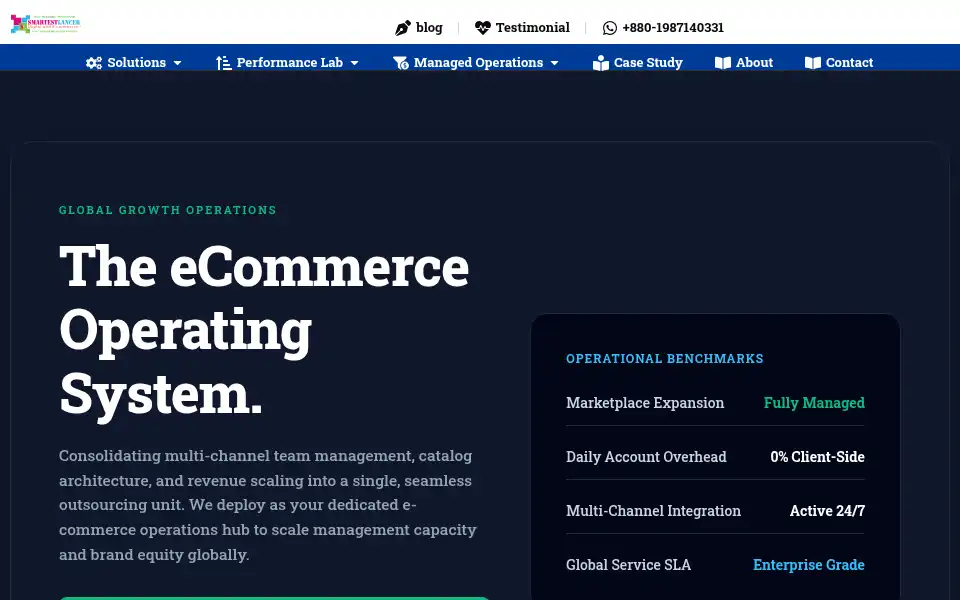Screen dimensions: 960x600
Task: Open the blog link
Action: coord(429,28)
